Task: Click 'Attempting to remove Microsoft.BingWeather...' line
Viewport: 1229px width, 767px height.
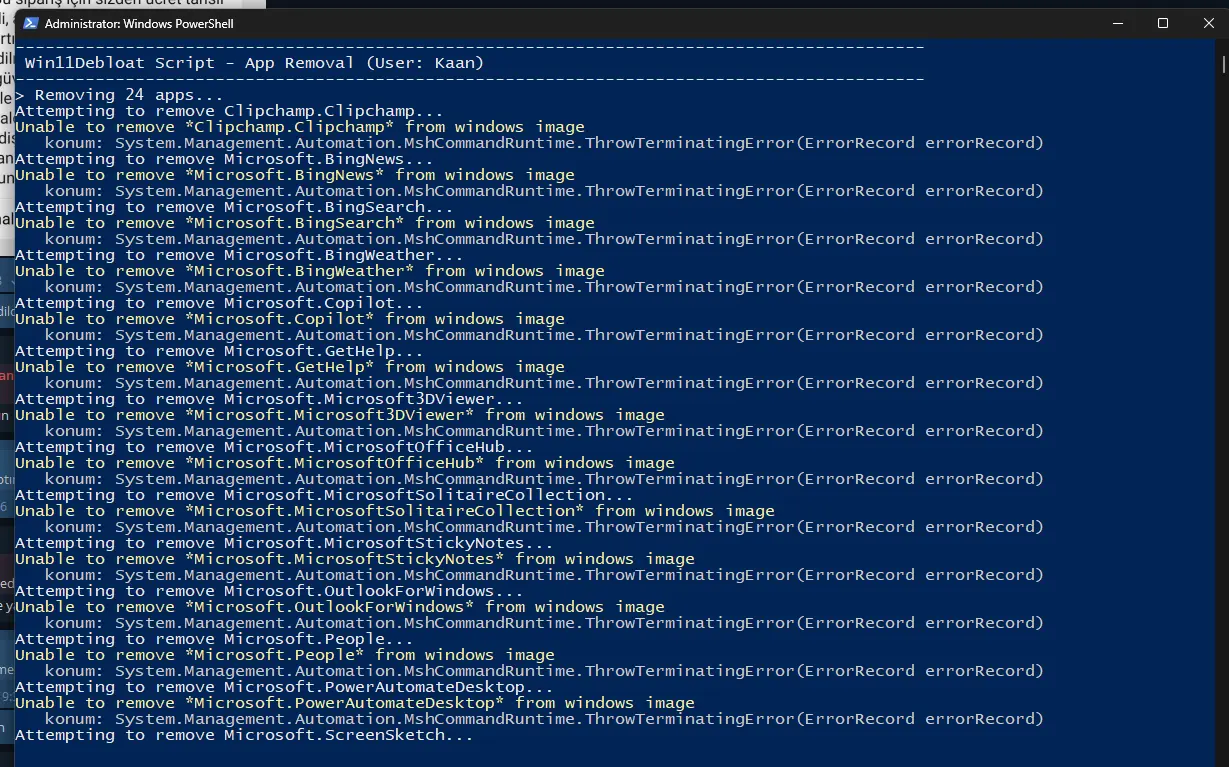Action: click(239, 255)
